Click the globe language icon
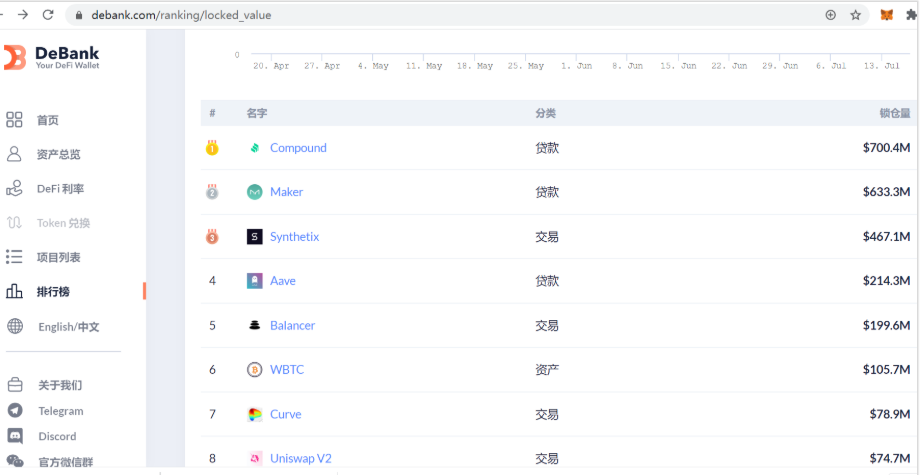This screenshot has height=475, width=923. tap(15, 326)
